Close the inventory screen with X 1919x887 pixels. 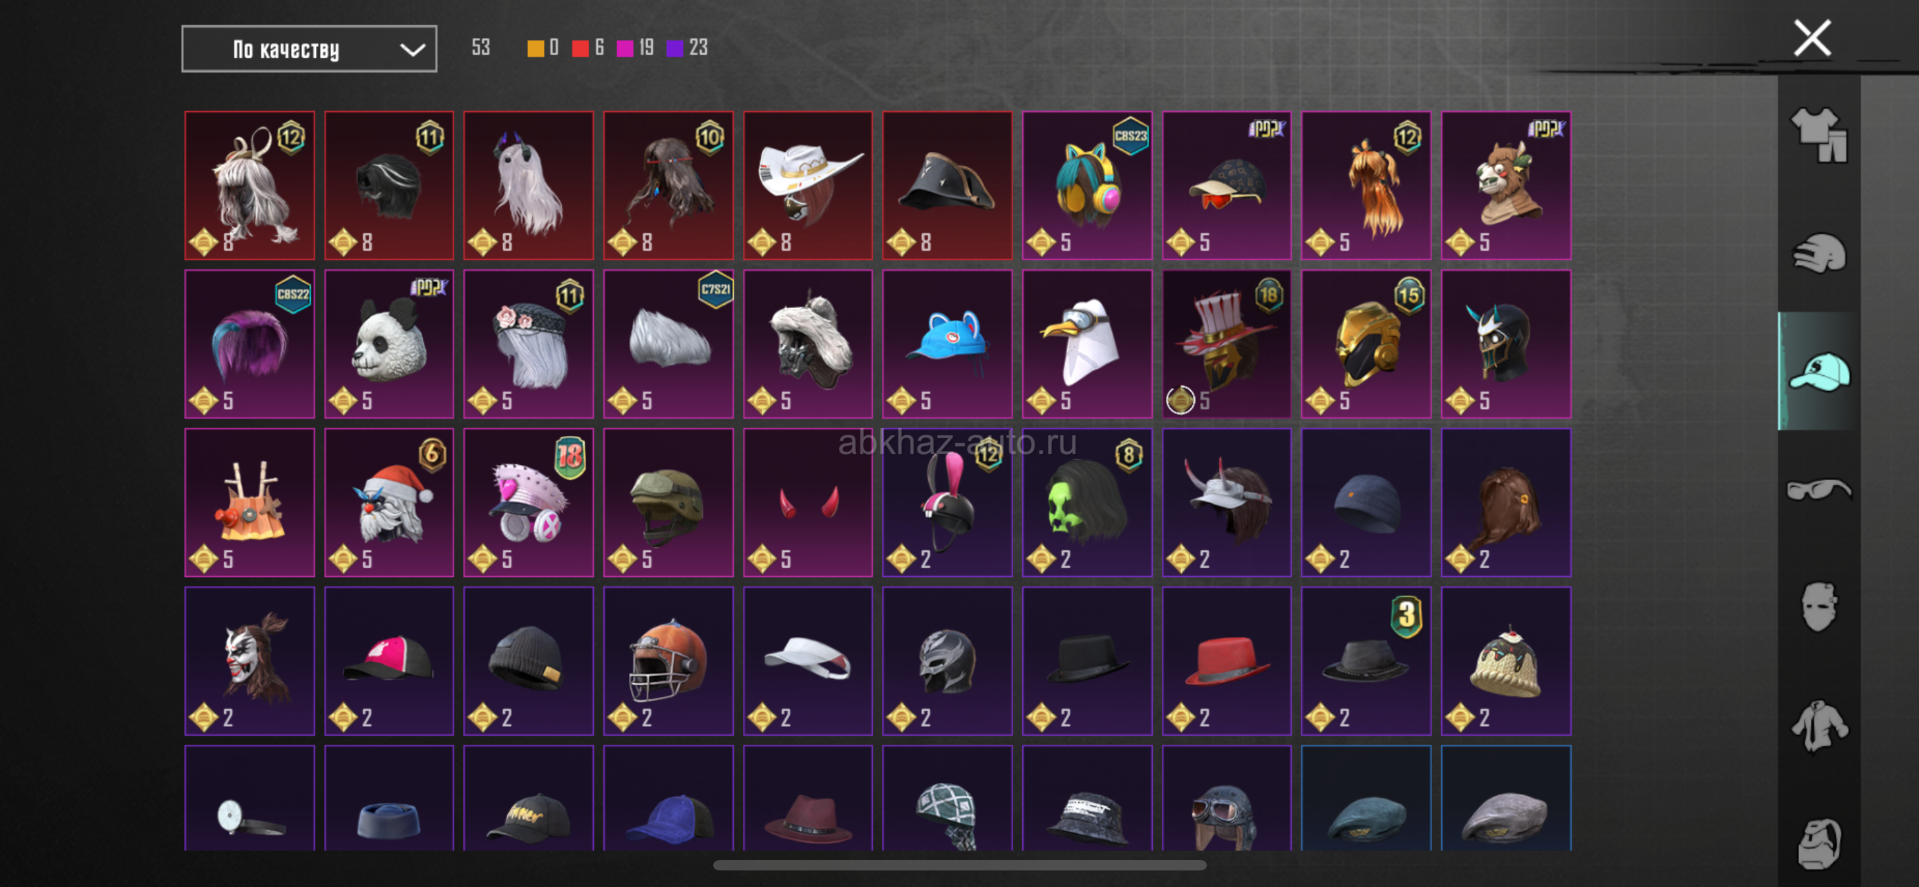1812,39
